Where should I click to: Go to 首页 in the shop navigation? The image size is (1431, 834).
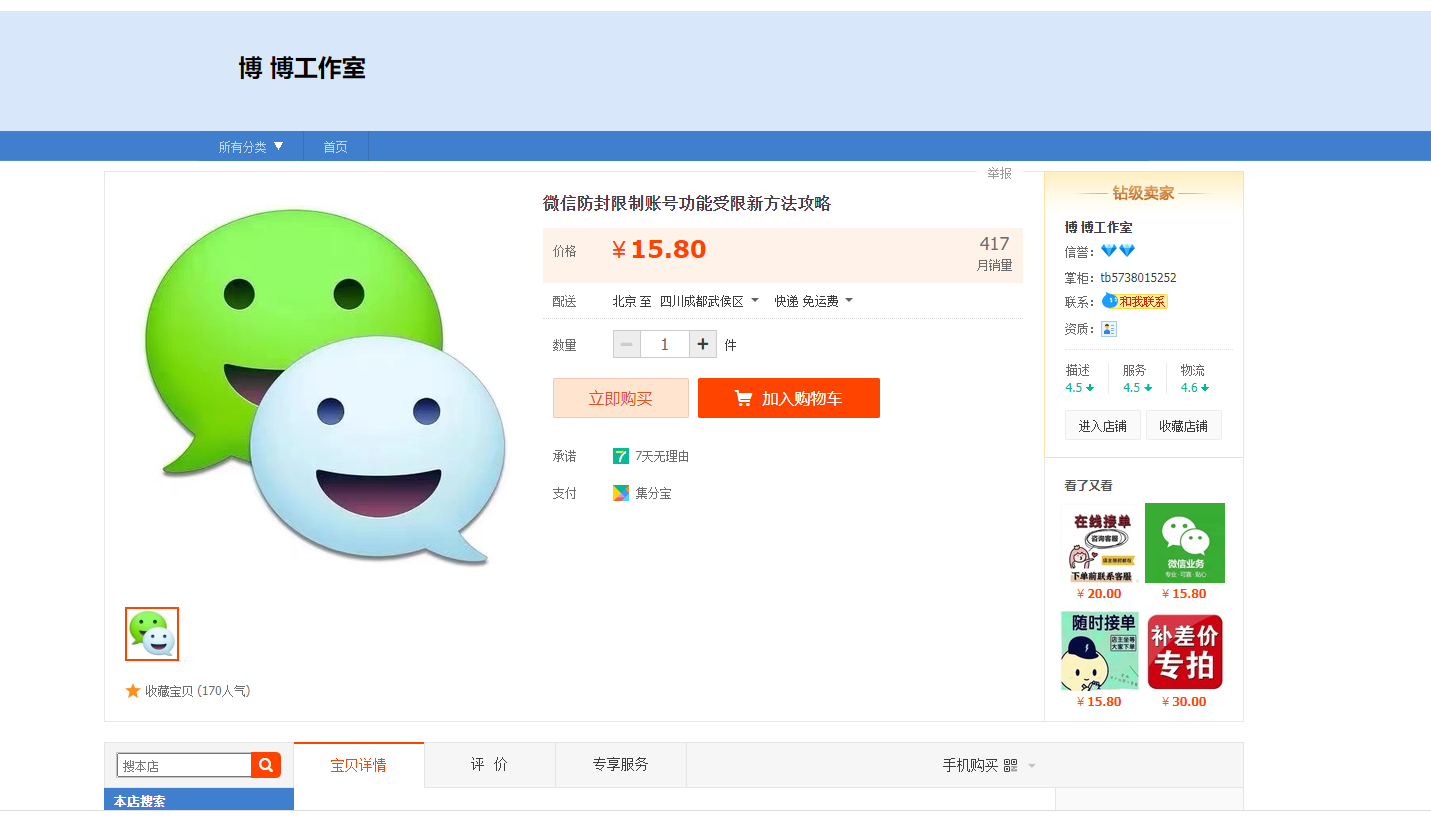(x=335, y=147)
